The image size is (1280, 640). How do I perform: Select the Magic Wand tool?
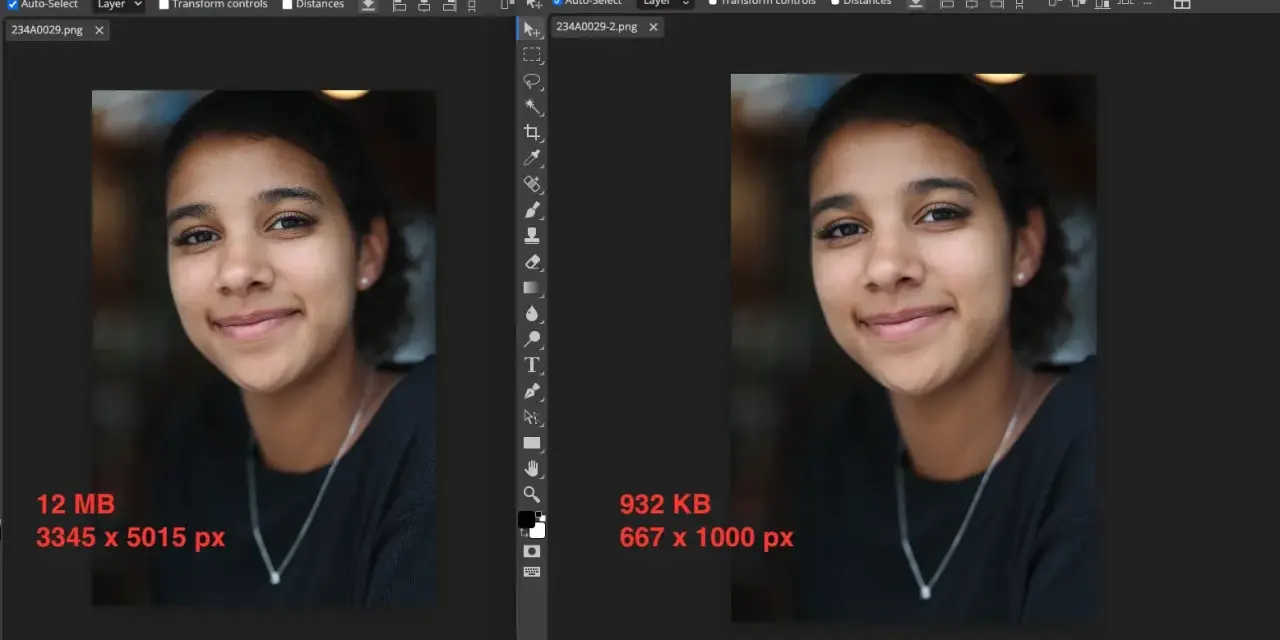point(532,107)
